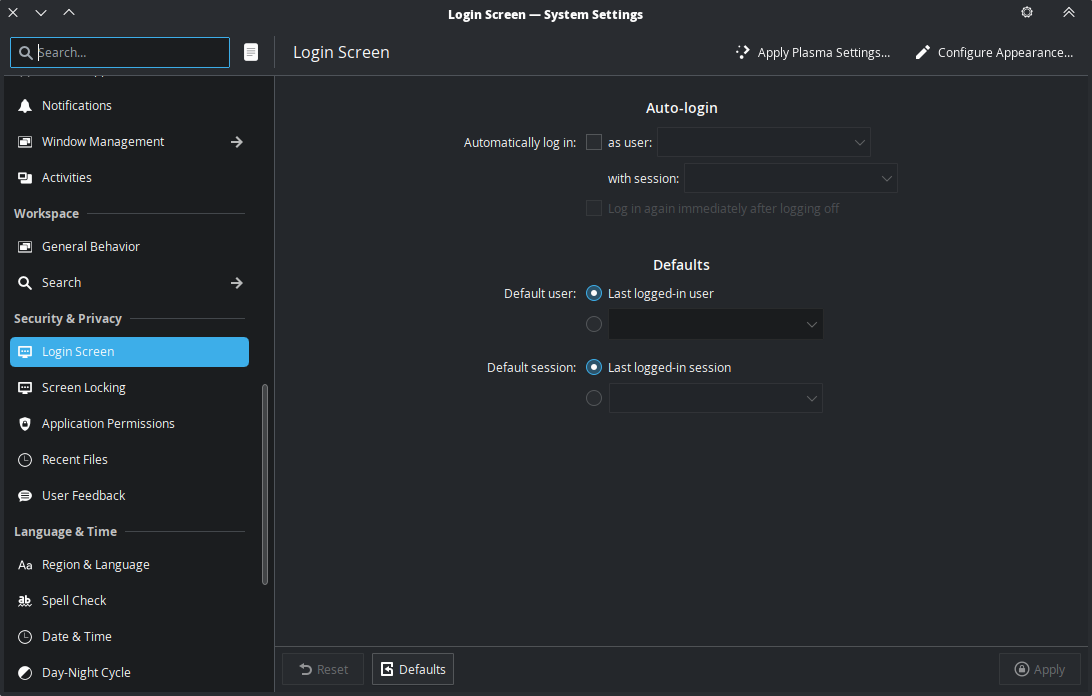Click the User Feedback speech bubble icon

pos(25,496)
